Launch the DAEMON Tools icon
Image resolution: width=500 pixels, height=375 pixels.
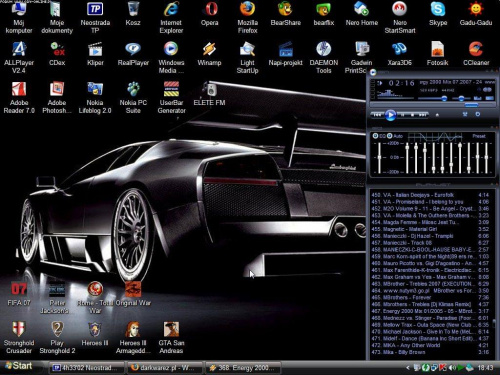click(x=324, y=57)
